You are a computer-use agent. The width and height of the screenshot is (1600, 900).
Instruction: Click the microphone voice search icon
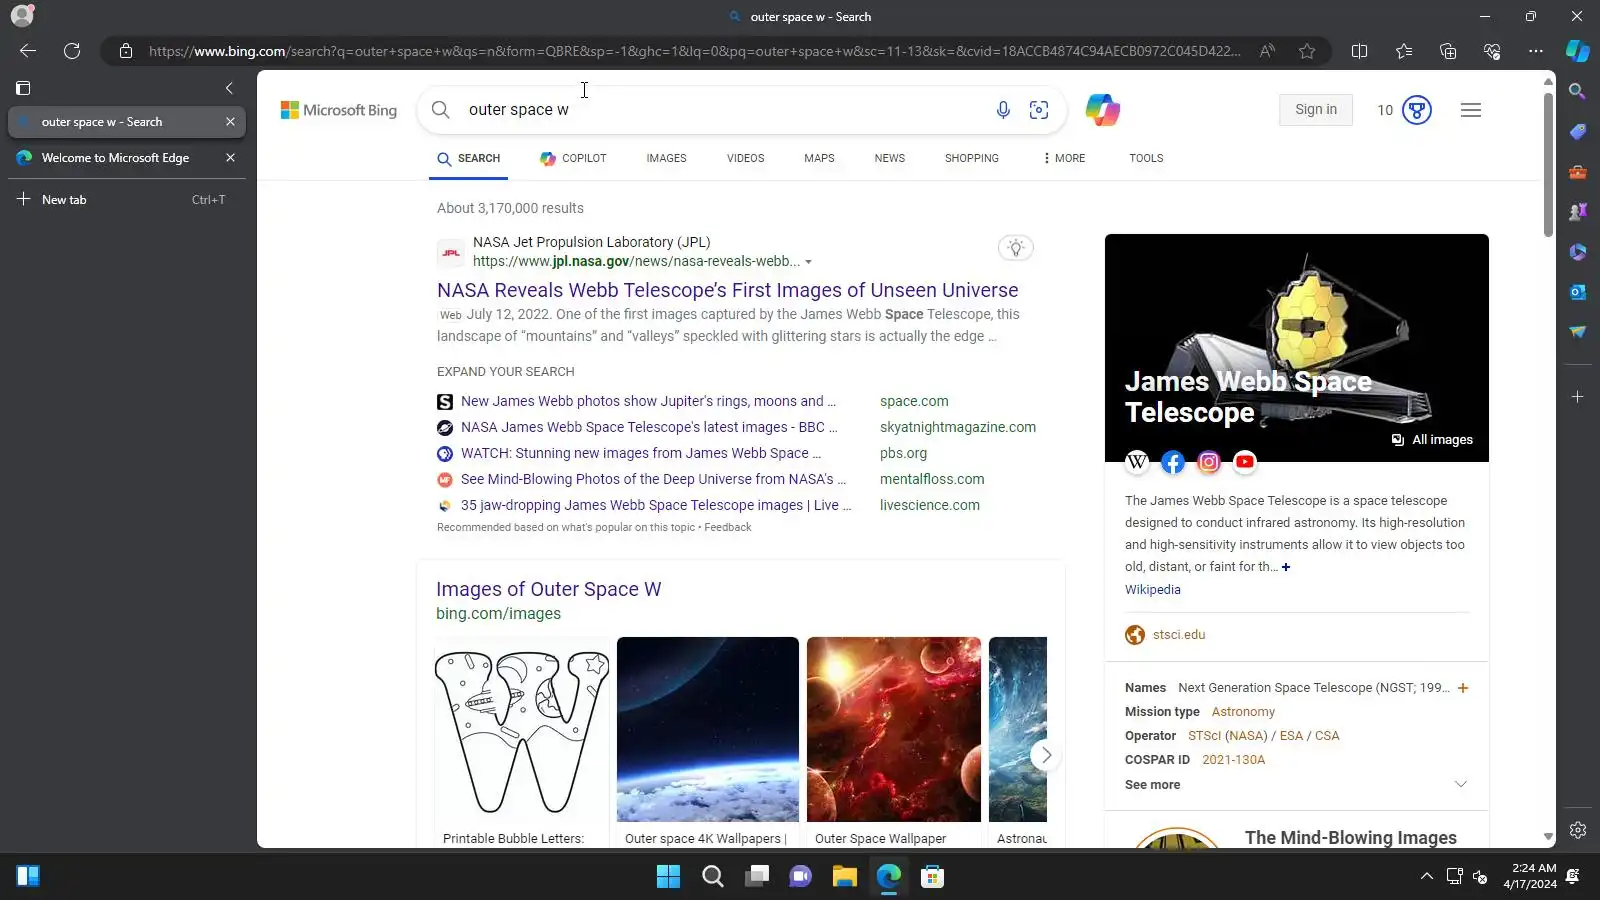(x=1003, y=110)
